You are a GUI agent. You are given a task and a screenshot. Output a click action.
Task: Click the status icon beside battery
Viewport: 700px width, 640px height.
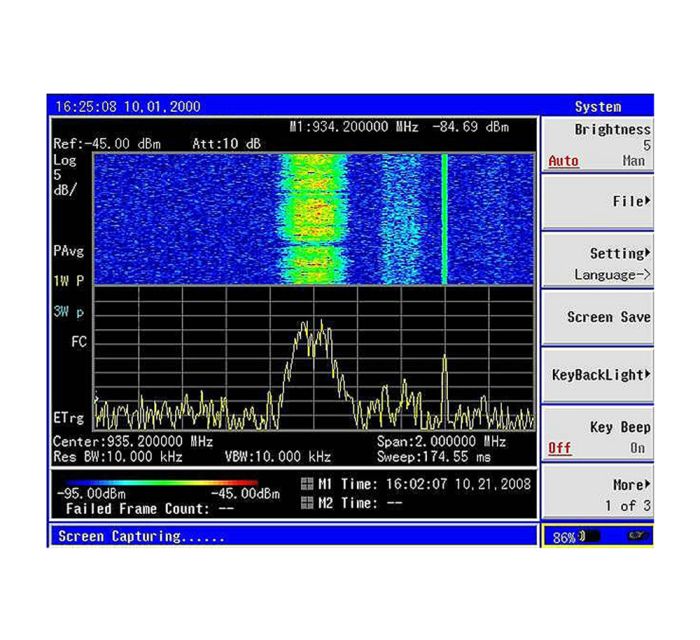click(x=637, y=536)
